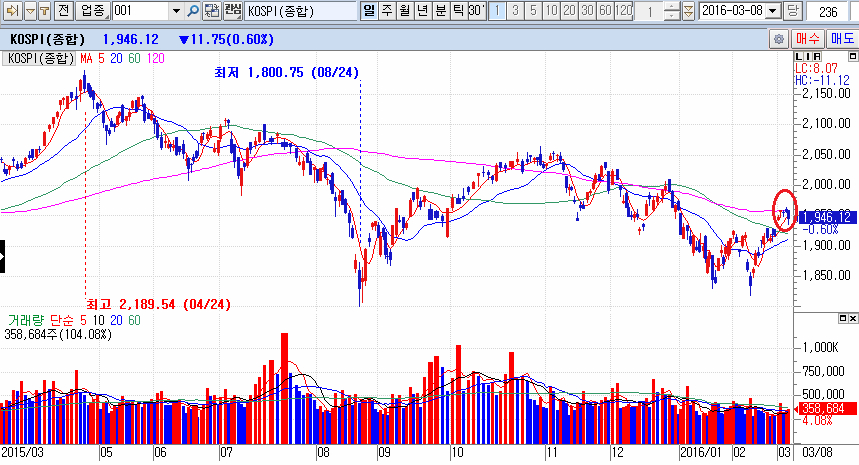Viewport: 859px width, 465px height.
Task: Open the code 001 dropdown arrow
Action: 176,11
